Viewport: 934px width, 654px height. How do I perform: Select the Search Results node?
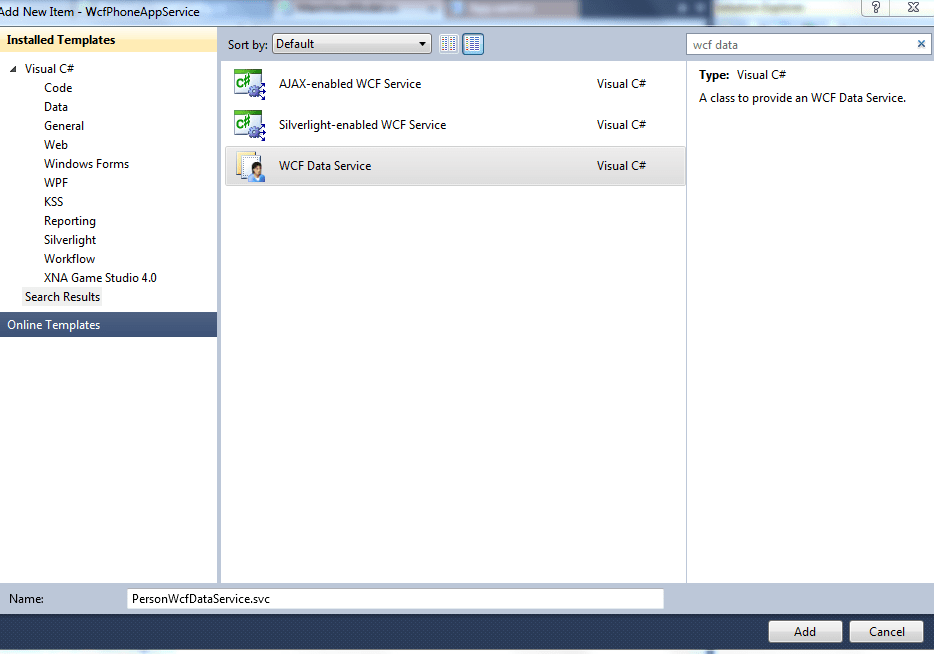(x=63, y=297)
